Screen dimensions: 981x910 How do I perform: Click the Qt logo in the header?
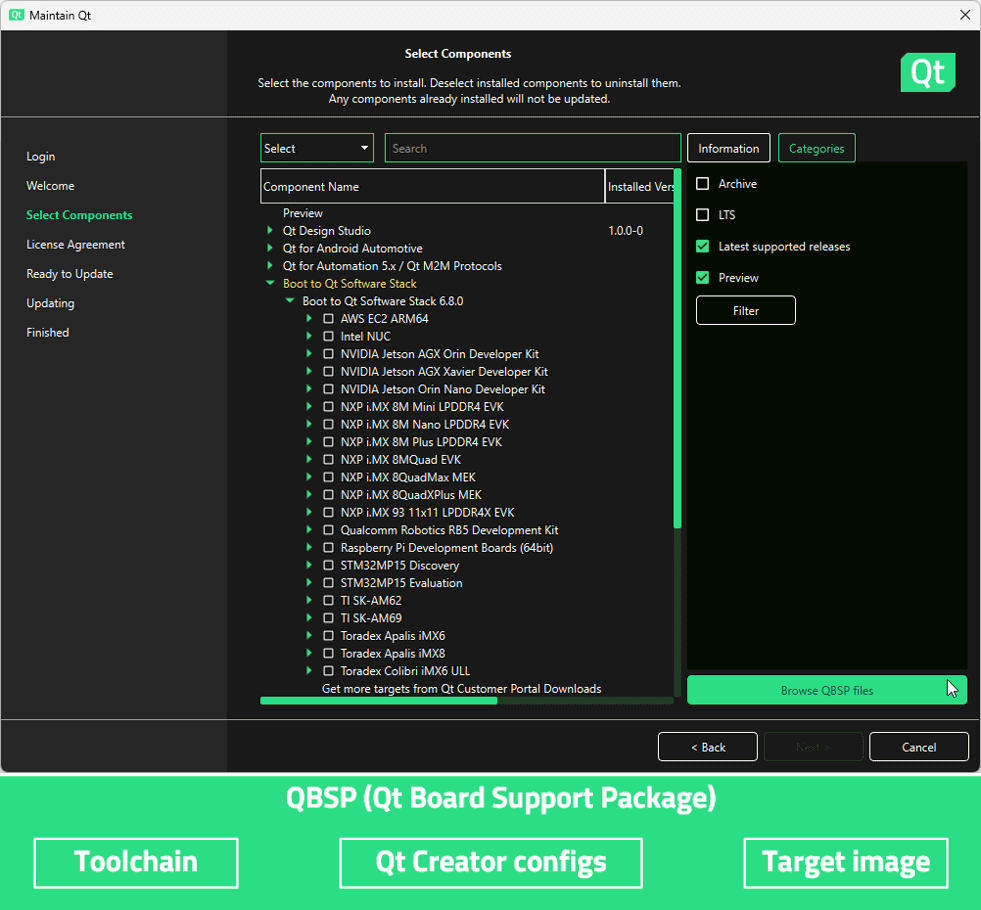tap(927, 73)
